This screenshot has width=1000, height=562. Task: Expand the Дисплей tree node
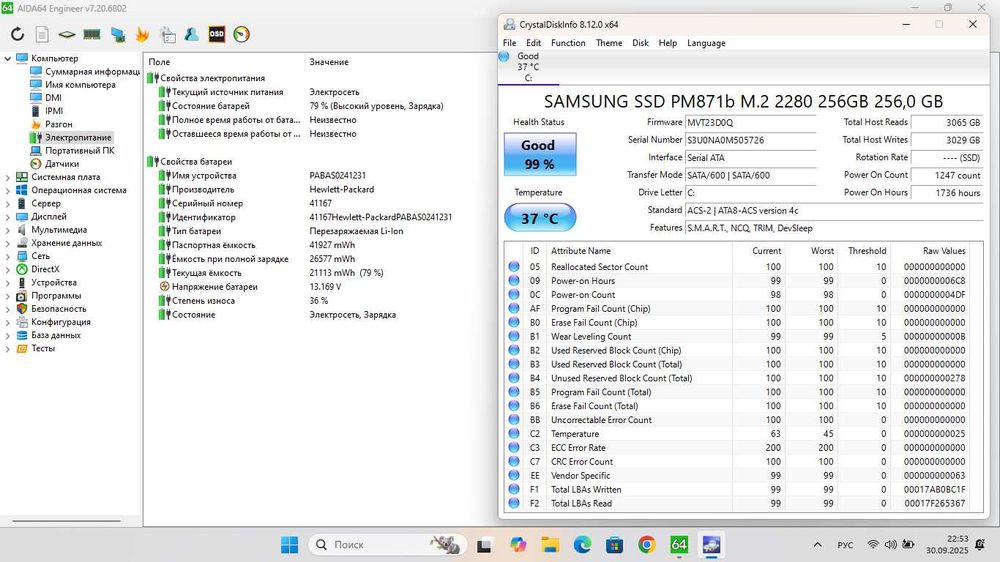pyautogui.click(x=8, y=217)
